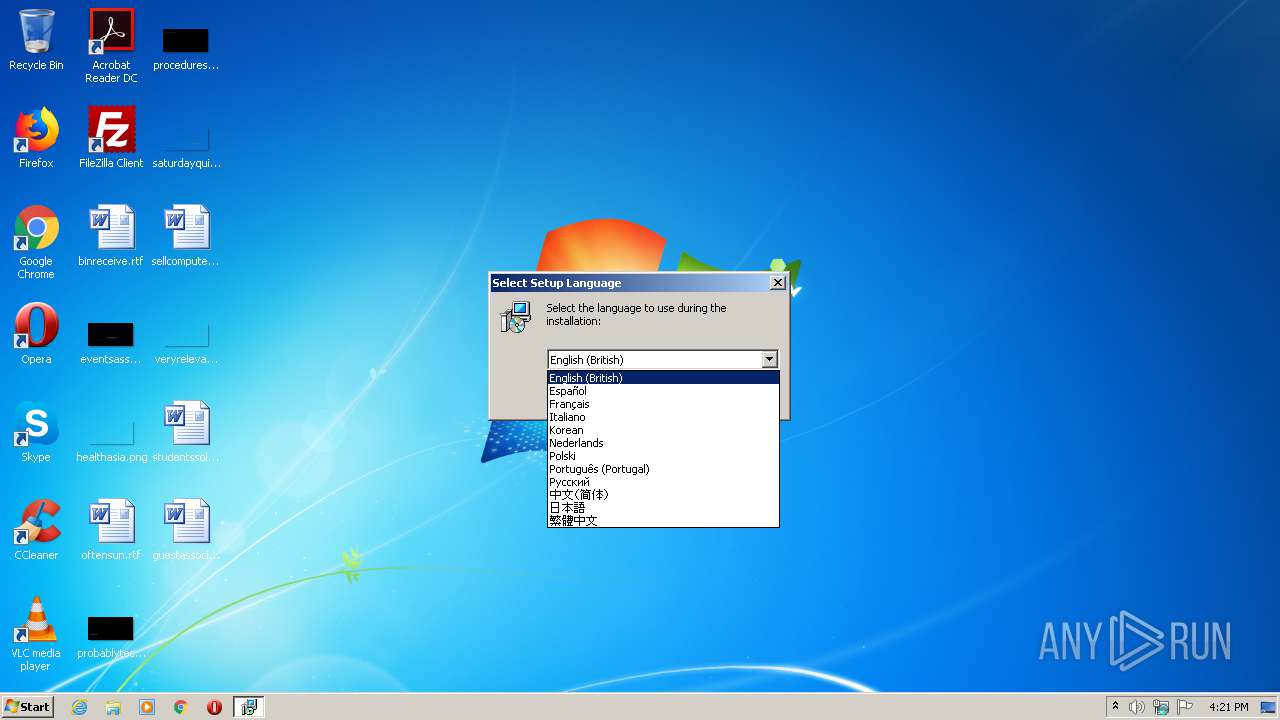The width and height of the screenshot is (1280, 720).
Task: Open media player taskbar icon
Action: click(x=147, y=707)
